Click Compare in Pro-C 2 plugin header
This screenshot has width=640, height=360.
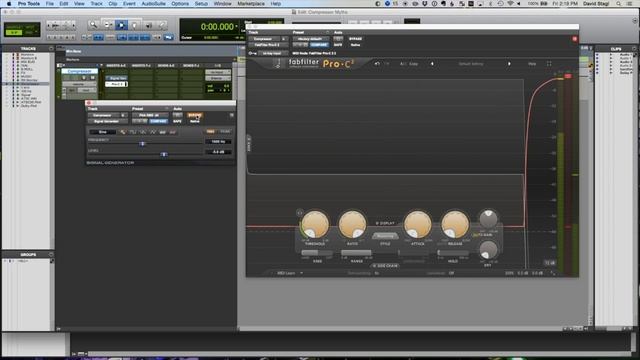[319, 45]
